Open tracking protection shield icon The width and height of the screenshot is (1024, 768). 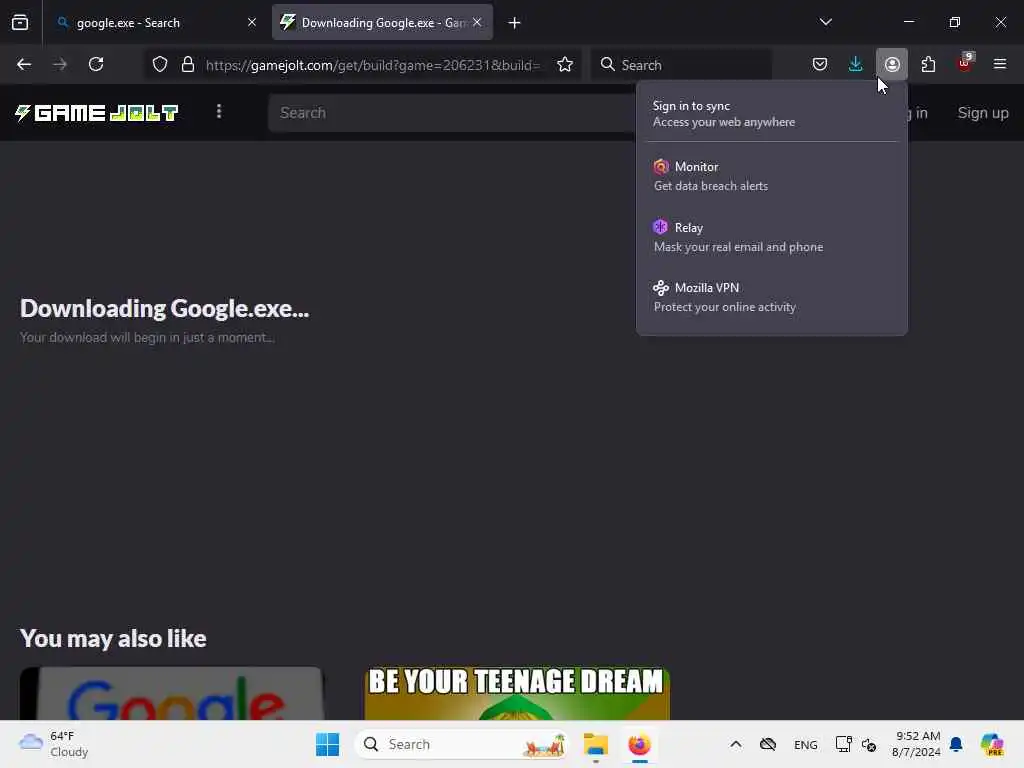(x=160, y=64)
